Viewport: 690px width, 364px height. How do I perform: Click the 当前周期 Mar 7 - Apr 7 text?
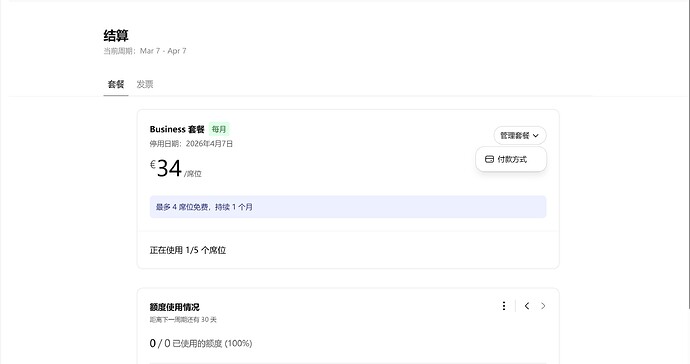[145, 51]
